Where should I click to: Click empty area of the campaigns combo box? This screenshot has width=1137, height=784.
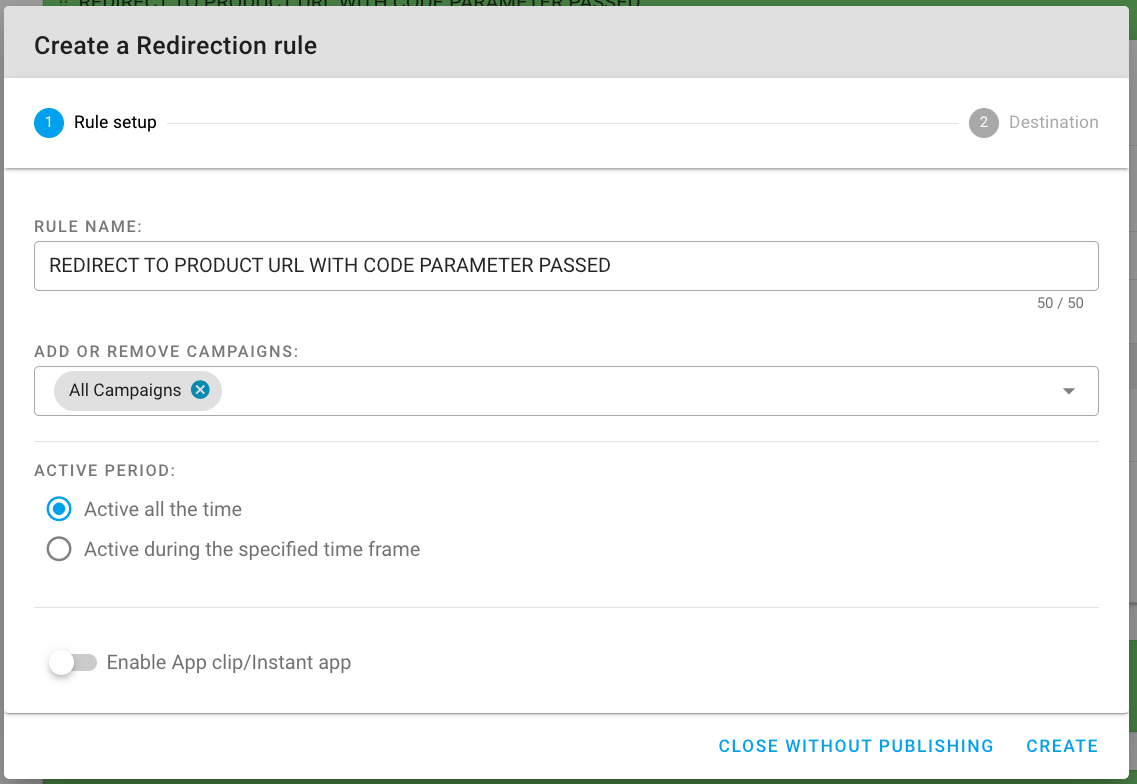coord(640,391)
